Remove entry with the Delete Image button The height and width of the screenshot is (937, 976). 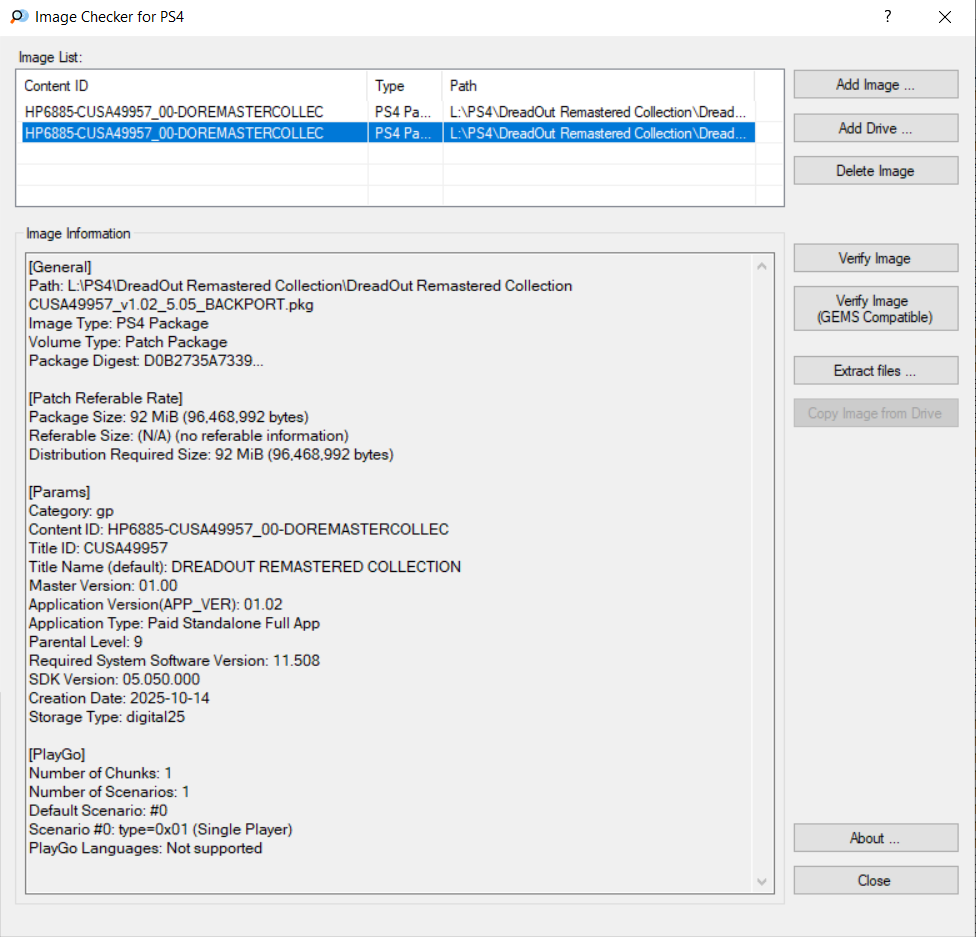(875, 171)
